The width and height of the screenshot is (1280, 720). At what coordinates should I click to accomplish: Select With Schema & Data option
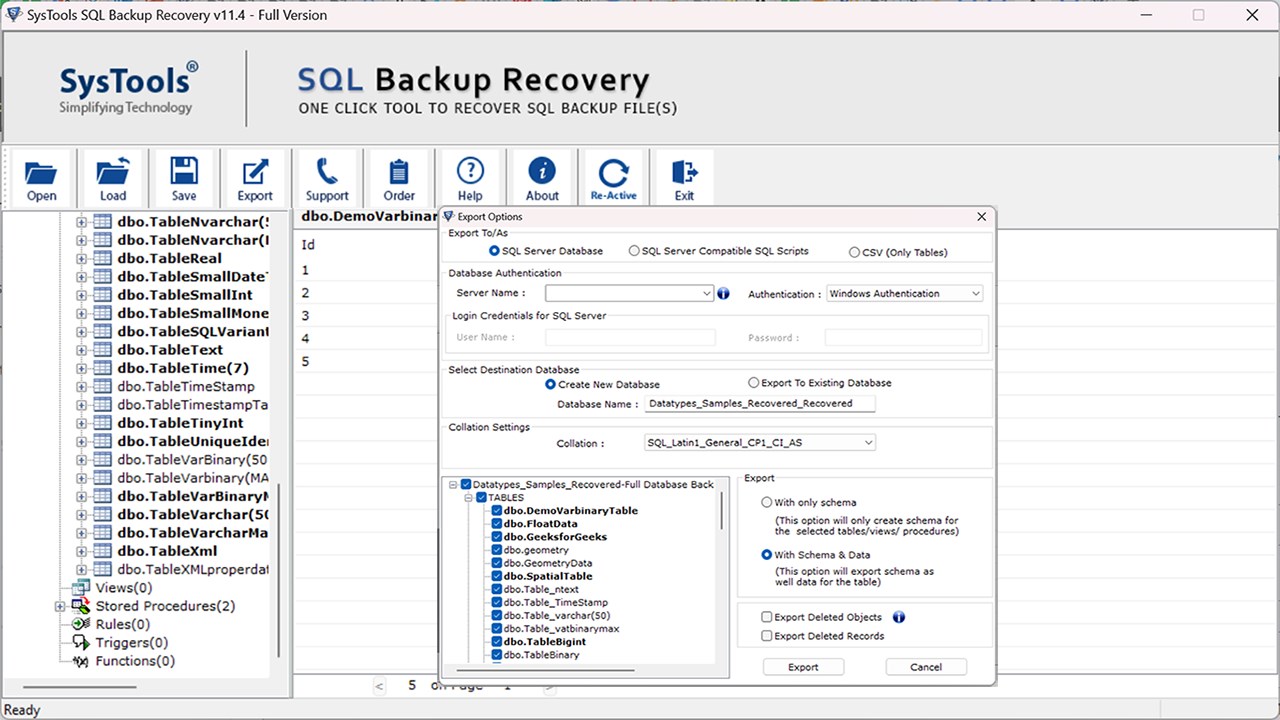767,555
